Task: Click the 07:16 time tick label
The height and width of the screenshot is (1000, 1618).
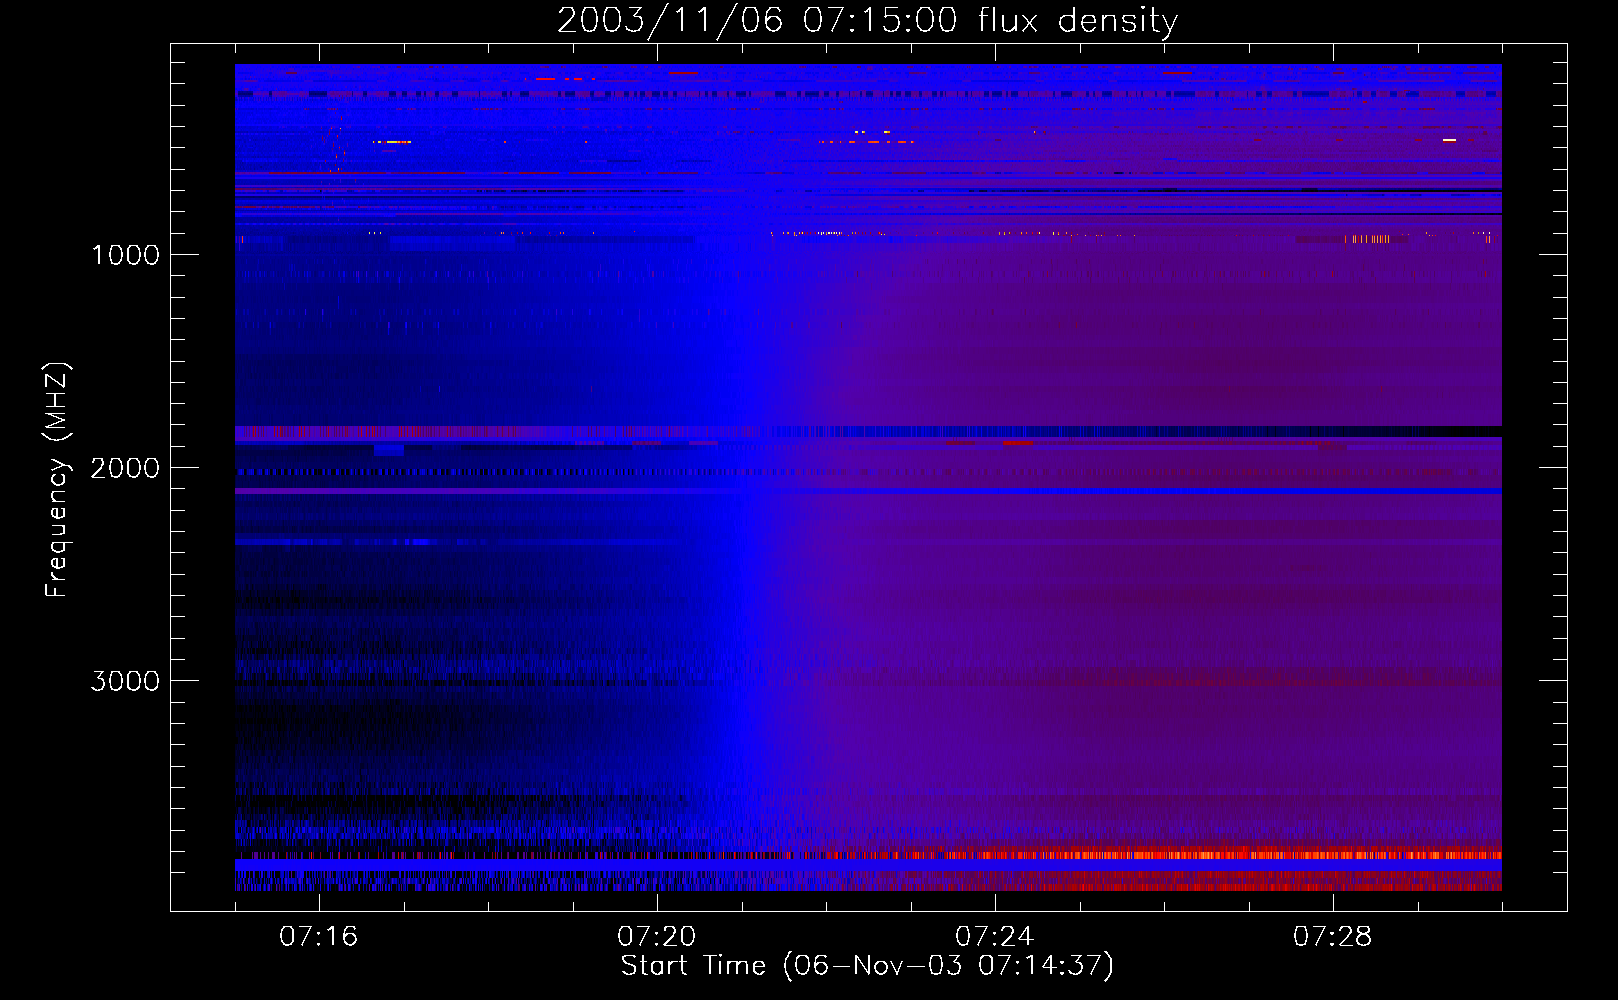Action: (x=318, y=937)
